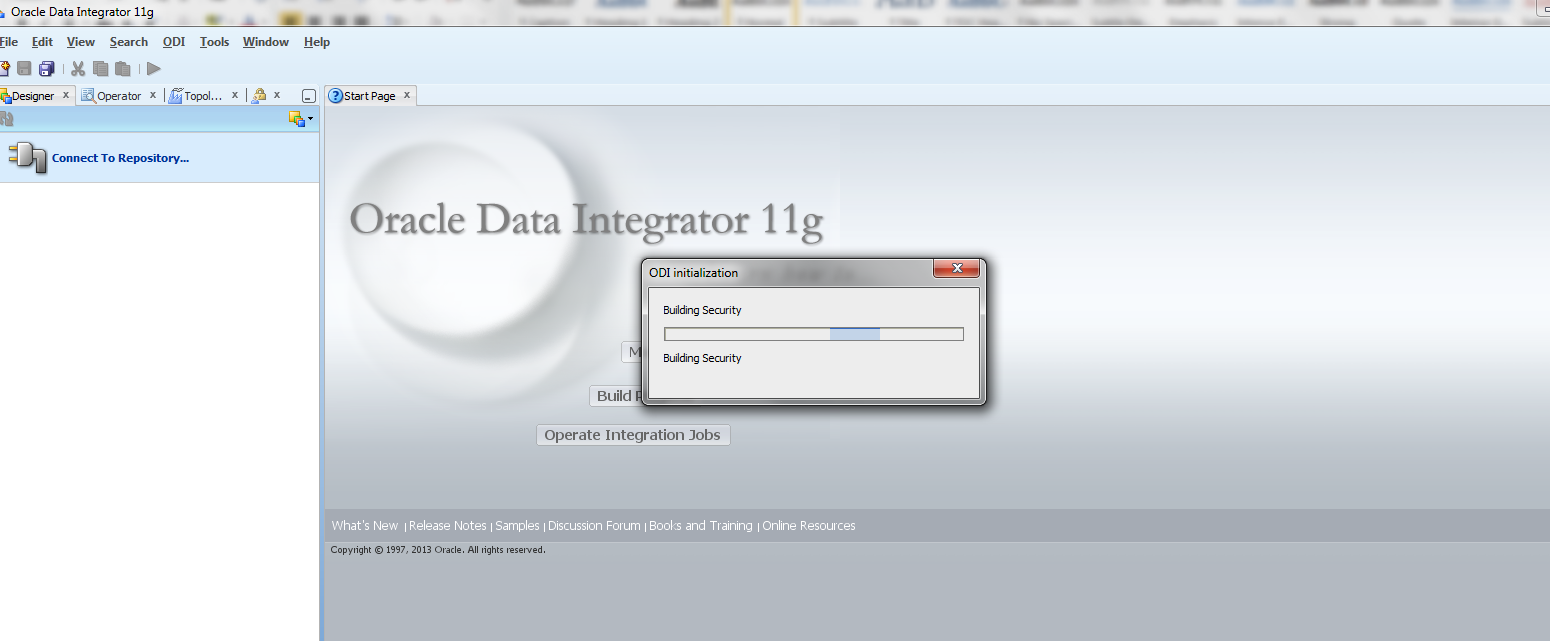Switch to the Designer tab
Screen dimensions: 1550x641
click(32, 96)
